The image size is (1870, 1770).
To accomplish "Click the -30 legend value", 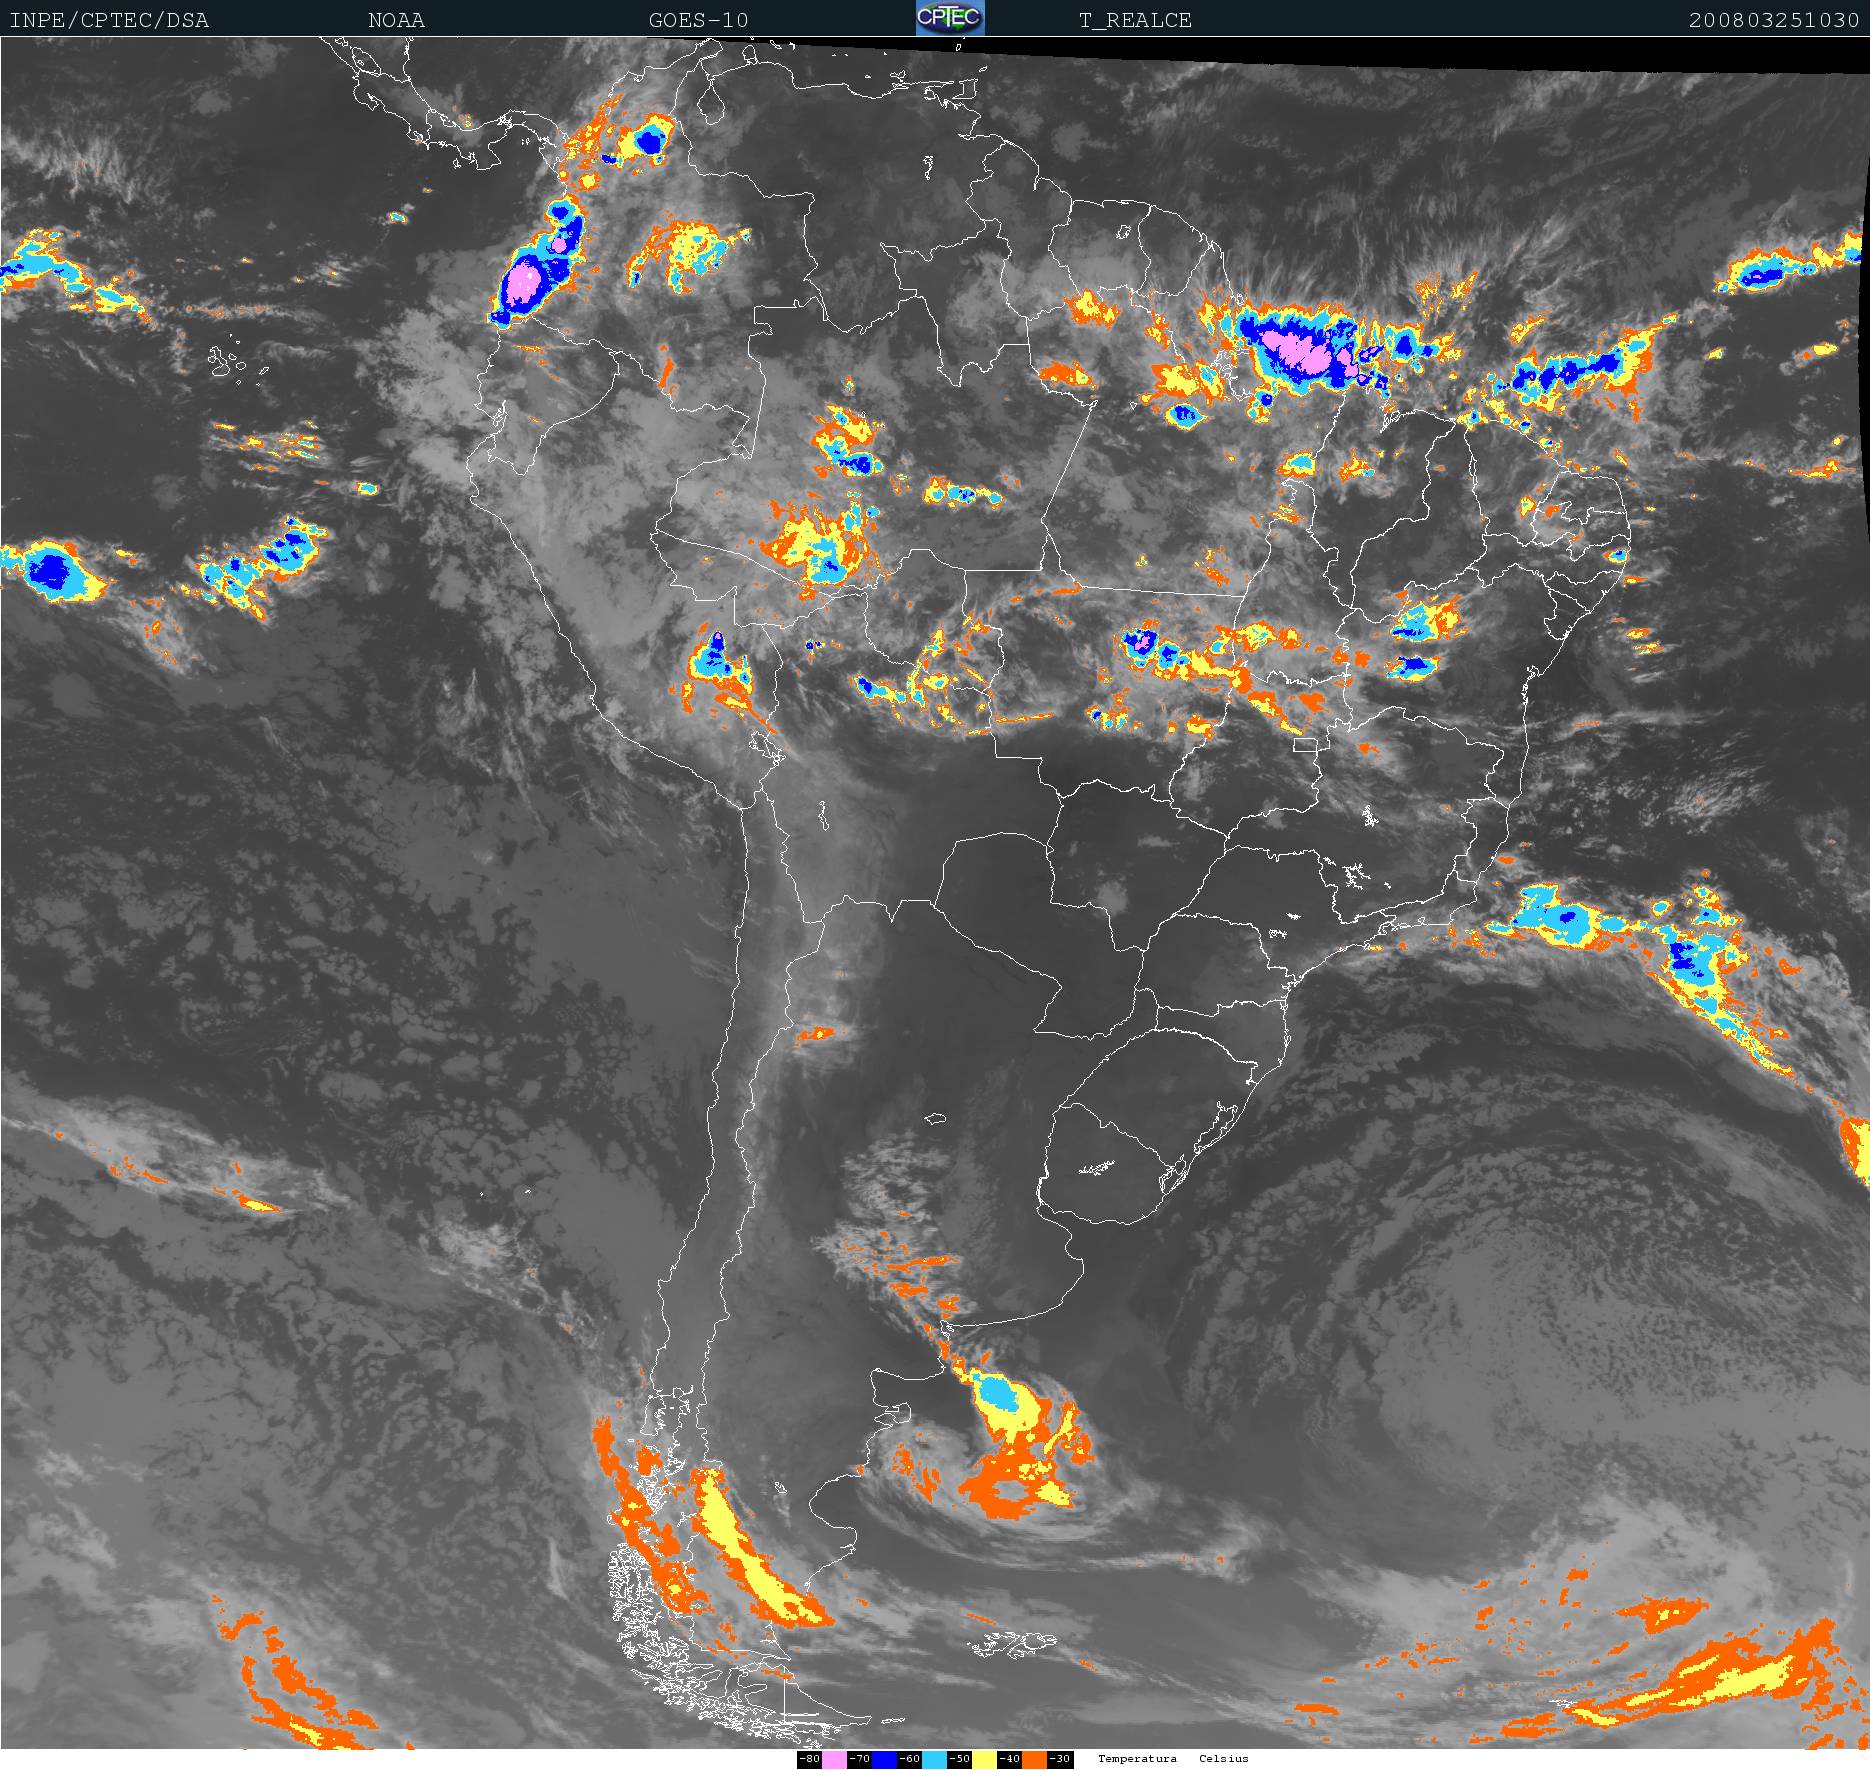I will pyautogui.click(x=1060, y=1759).
